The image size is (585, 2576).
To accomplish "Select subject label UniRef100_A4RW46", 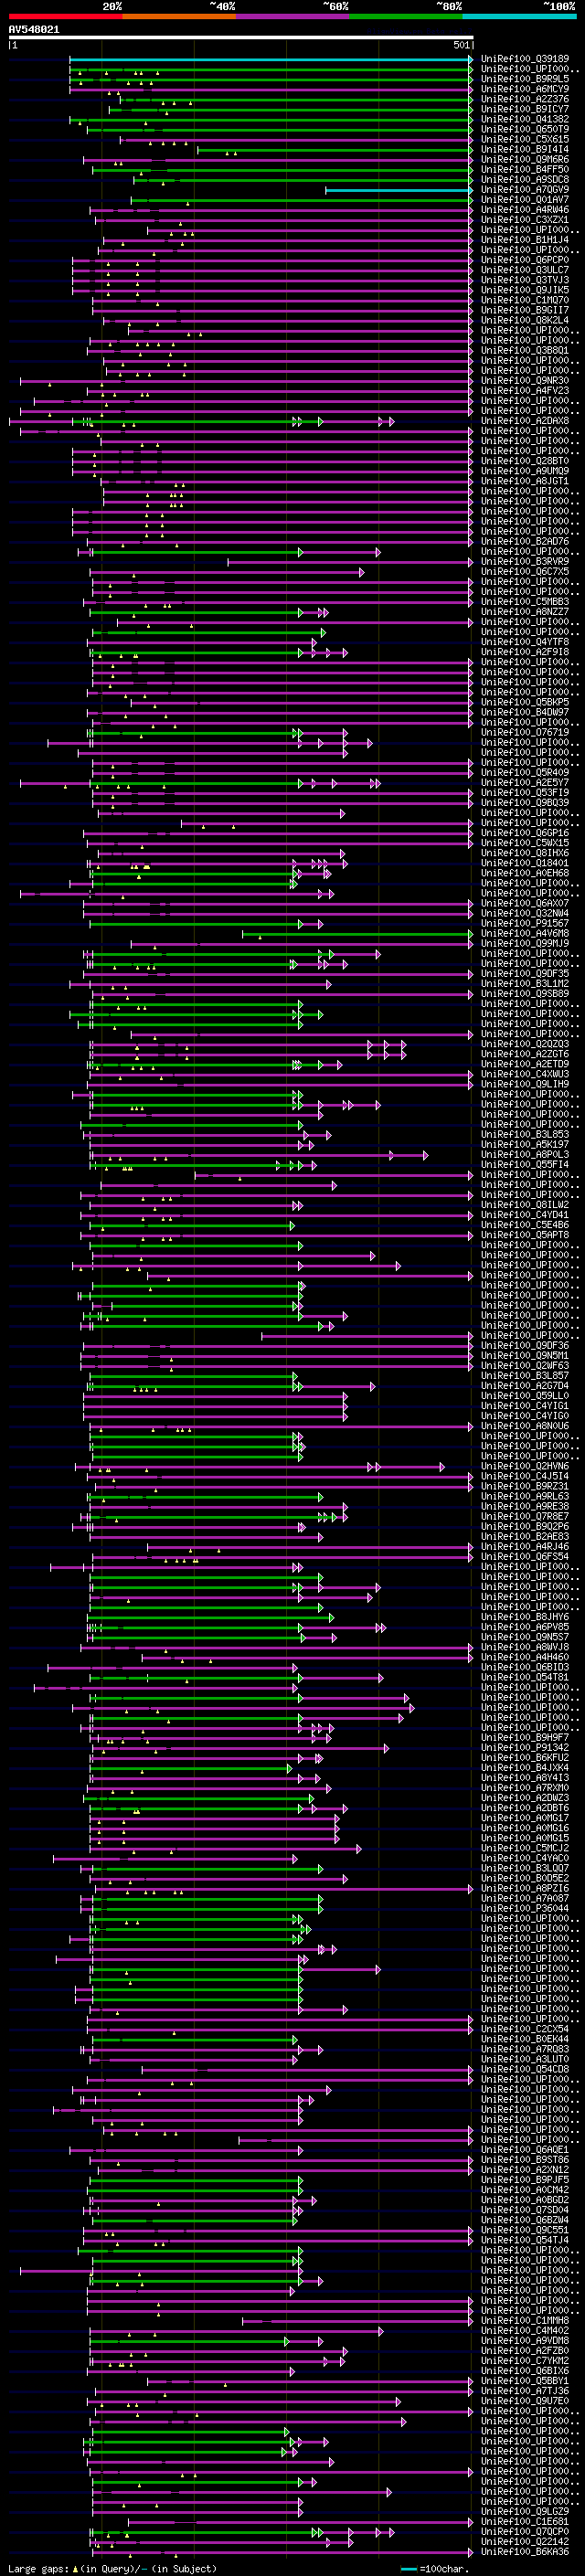I will tap(524, 210).
